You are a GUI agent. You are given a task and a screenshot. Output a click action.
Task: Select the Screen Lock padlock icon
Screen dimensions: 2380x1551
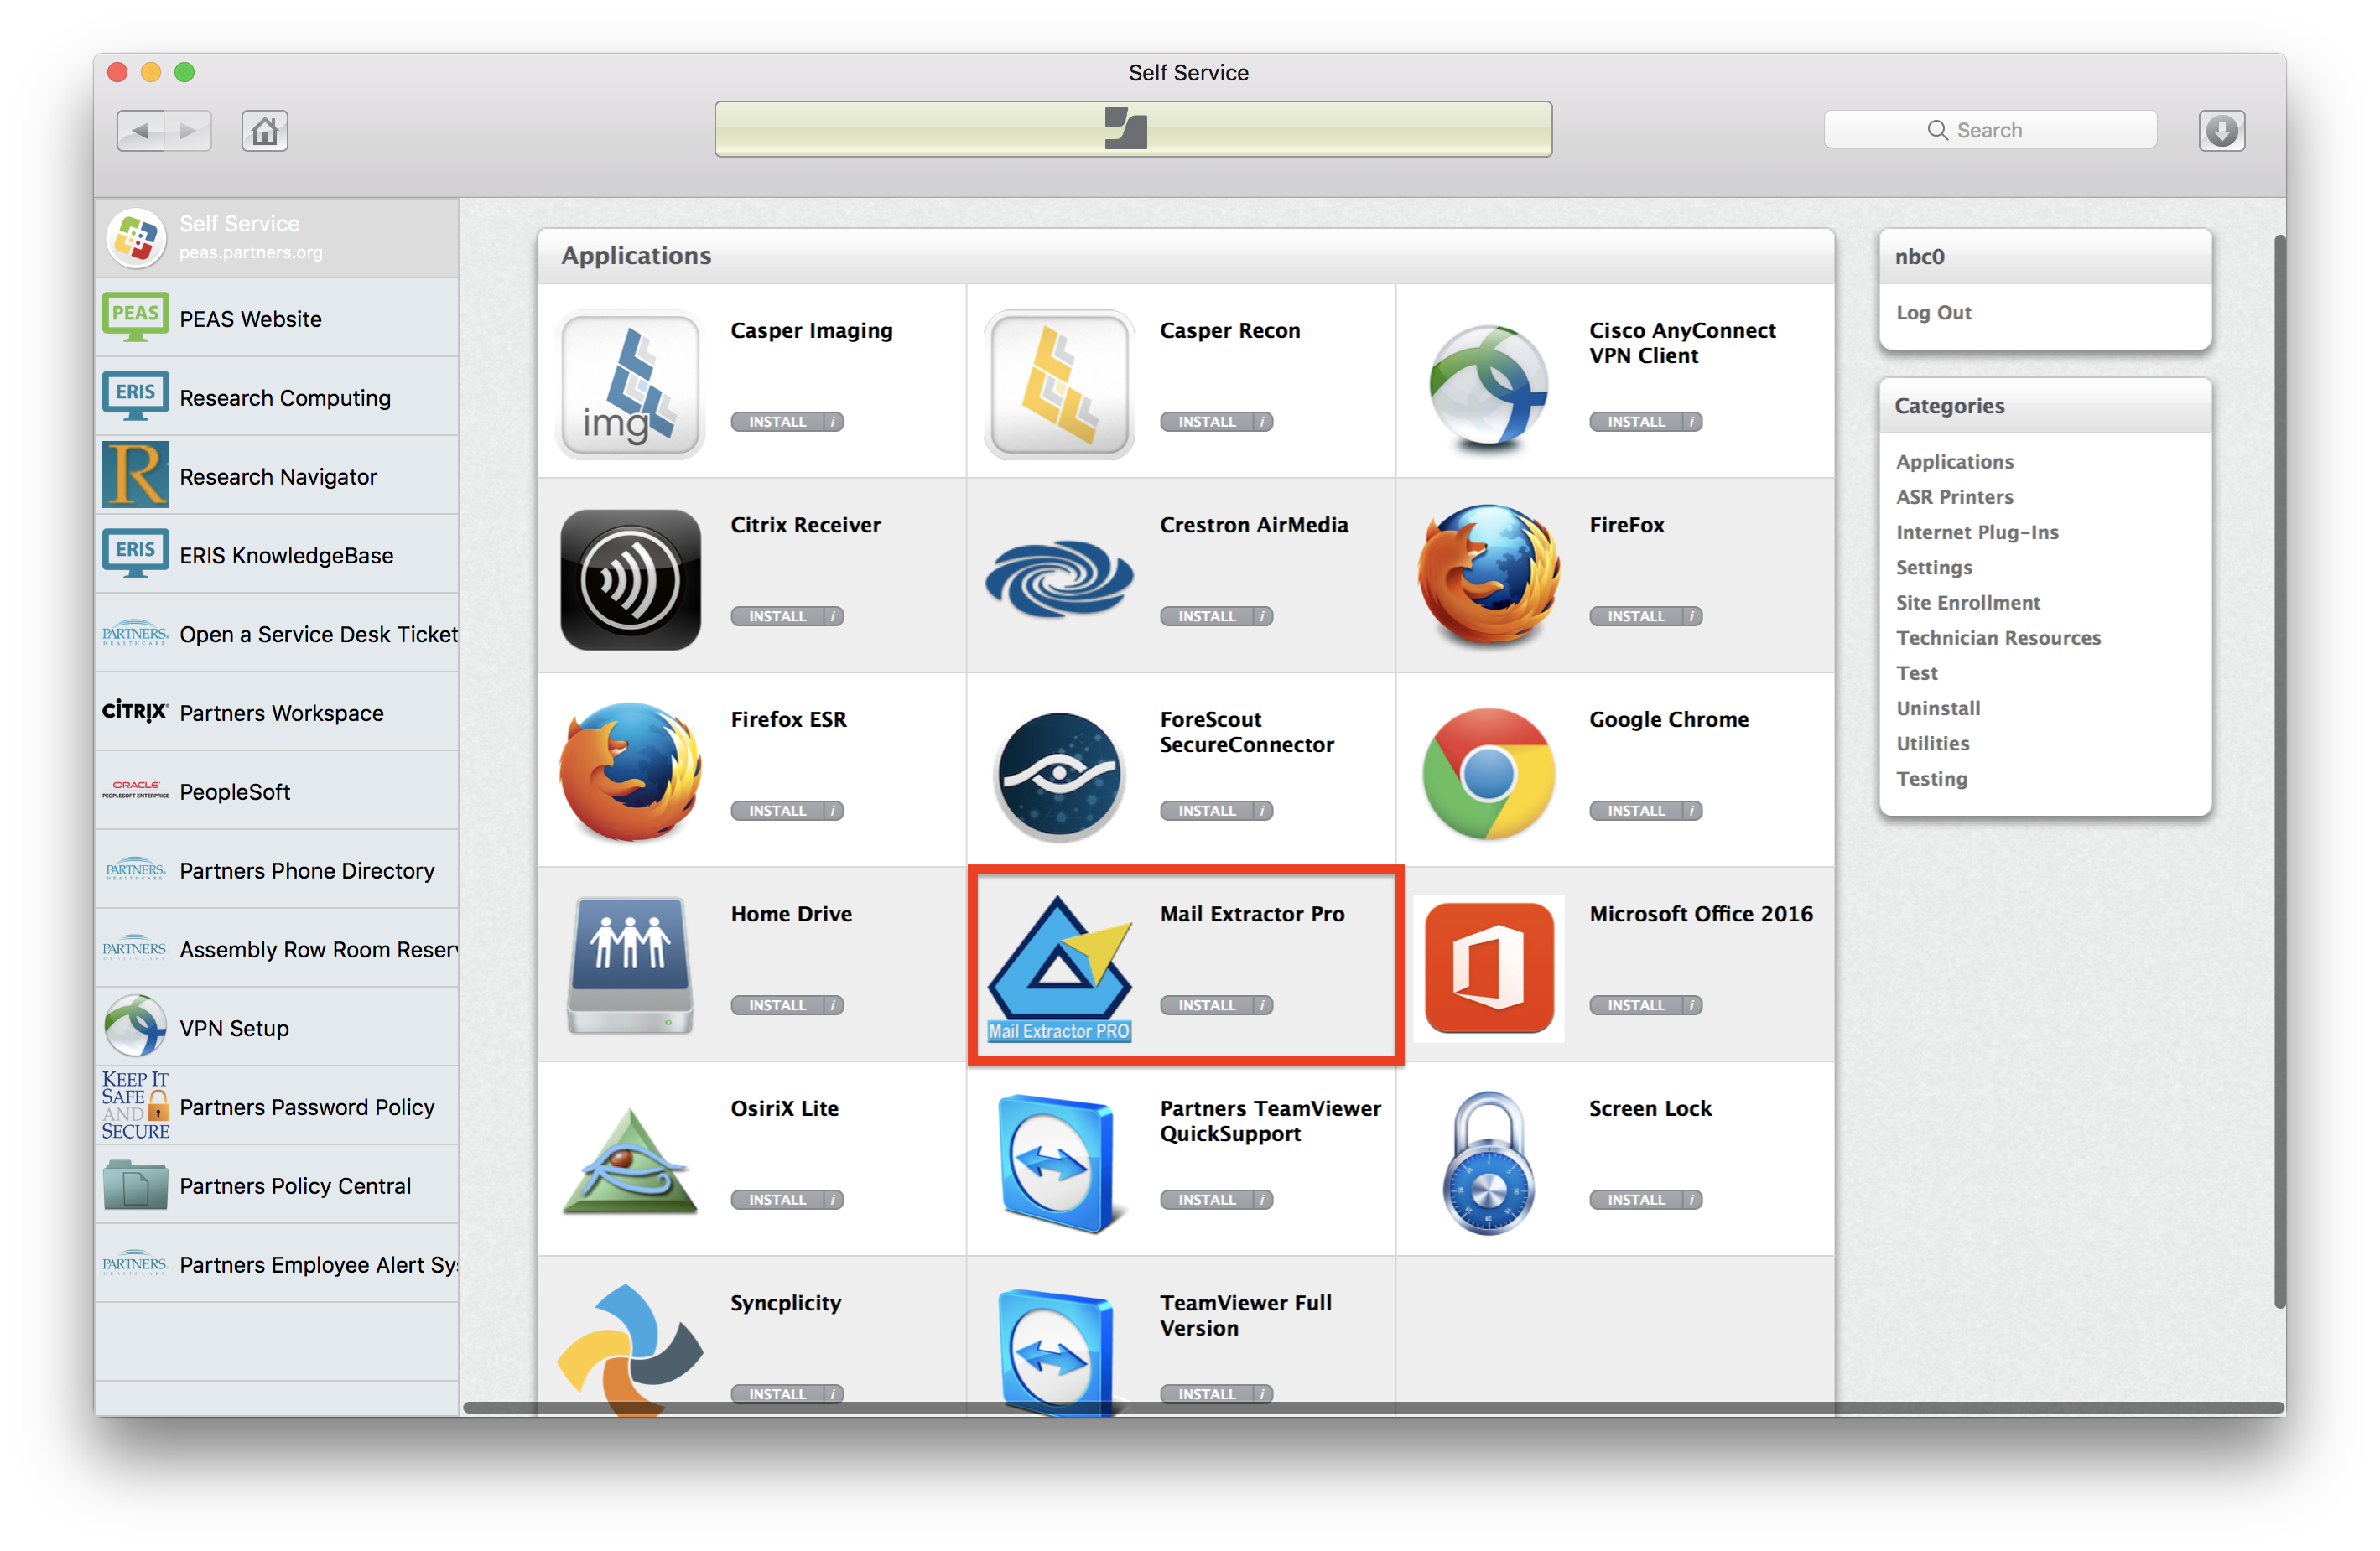point(1488,1163)
